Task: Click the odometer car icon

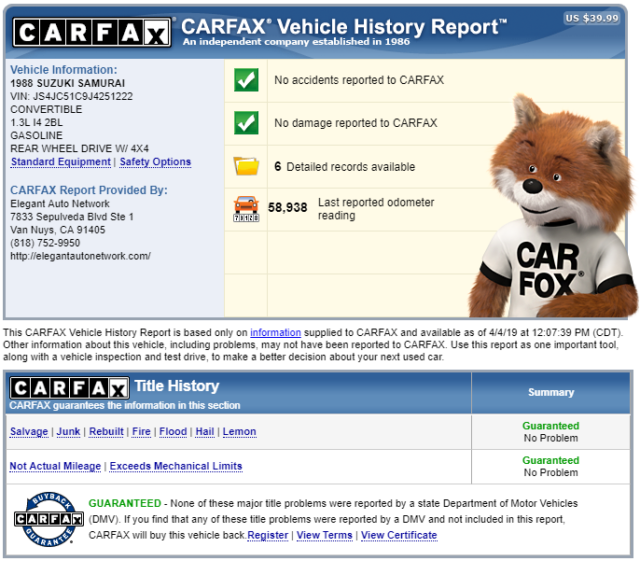Action: point(246,208)
